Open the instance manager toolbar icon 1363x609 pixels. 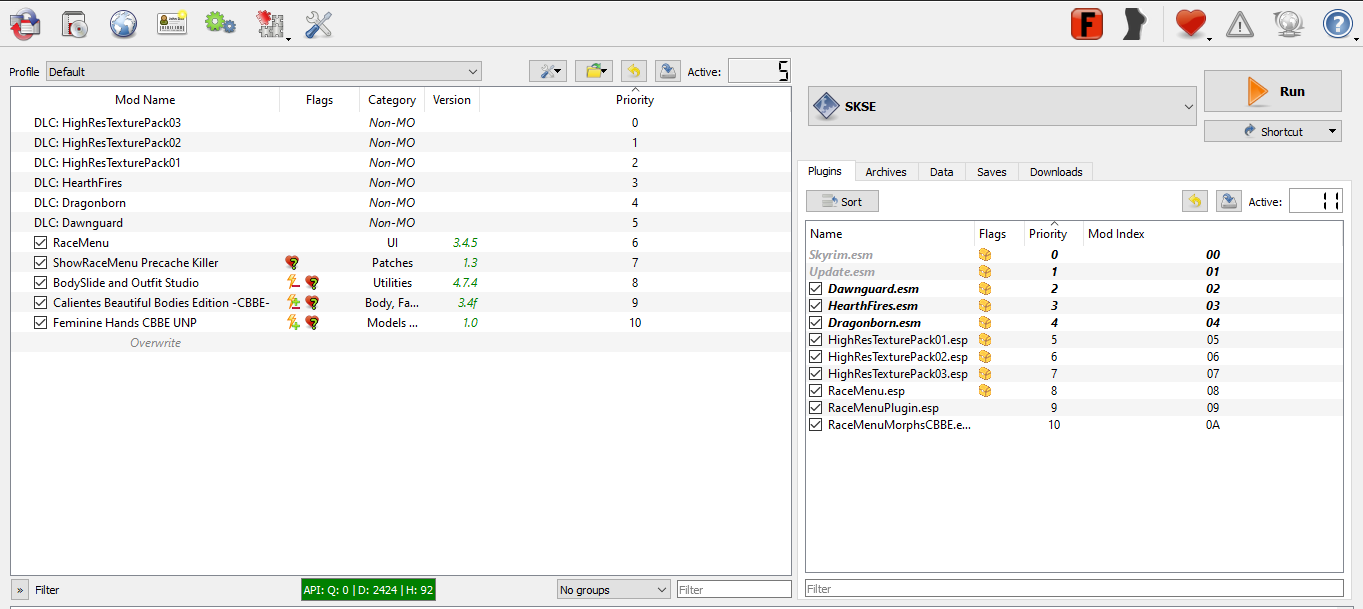pos(24,24)
